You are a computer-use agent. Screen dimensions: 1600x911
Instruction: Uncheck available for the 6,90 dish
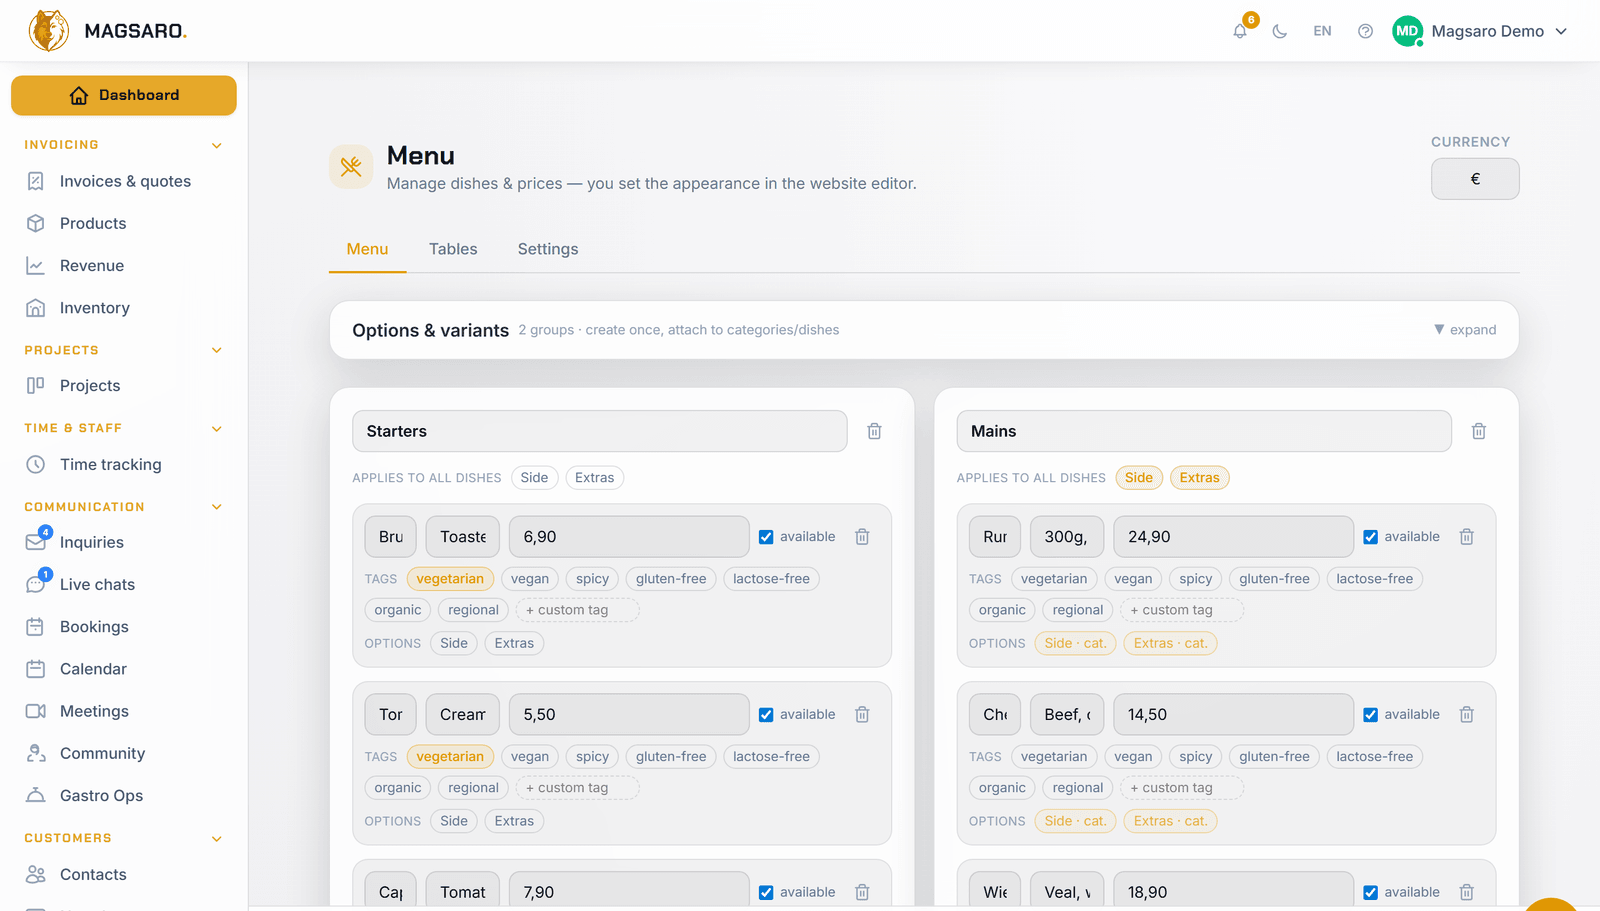tap(766, 537)
